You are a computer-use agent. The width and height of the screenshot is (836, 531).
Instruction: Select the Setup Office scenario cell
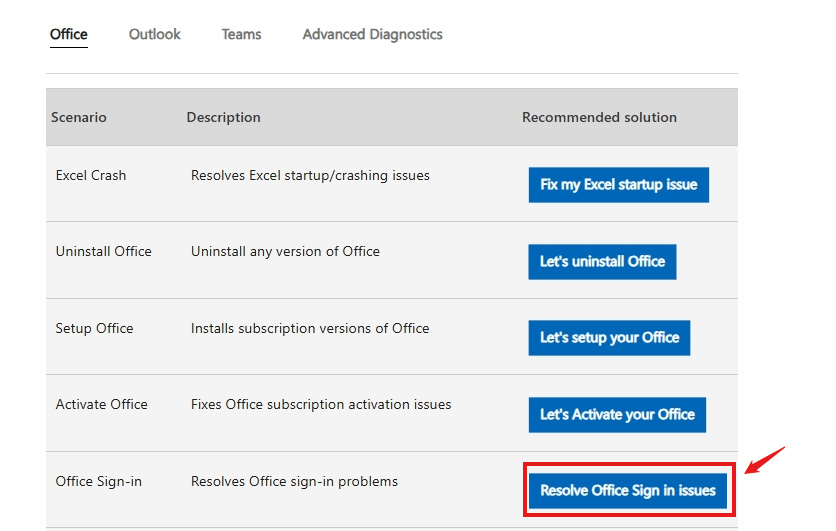(x=94, y=328)
